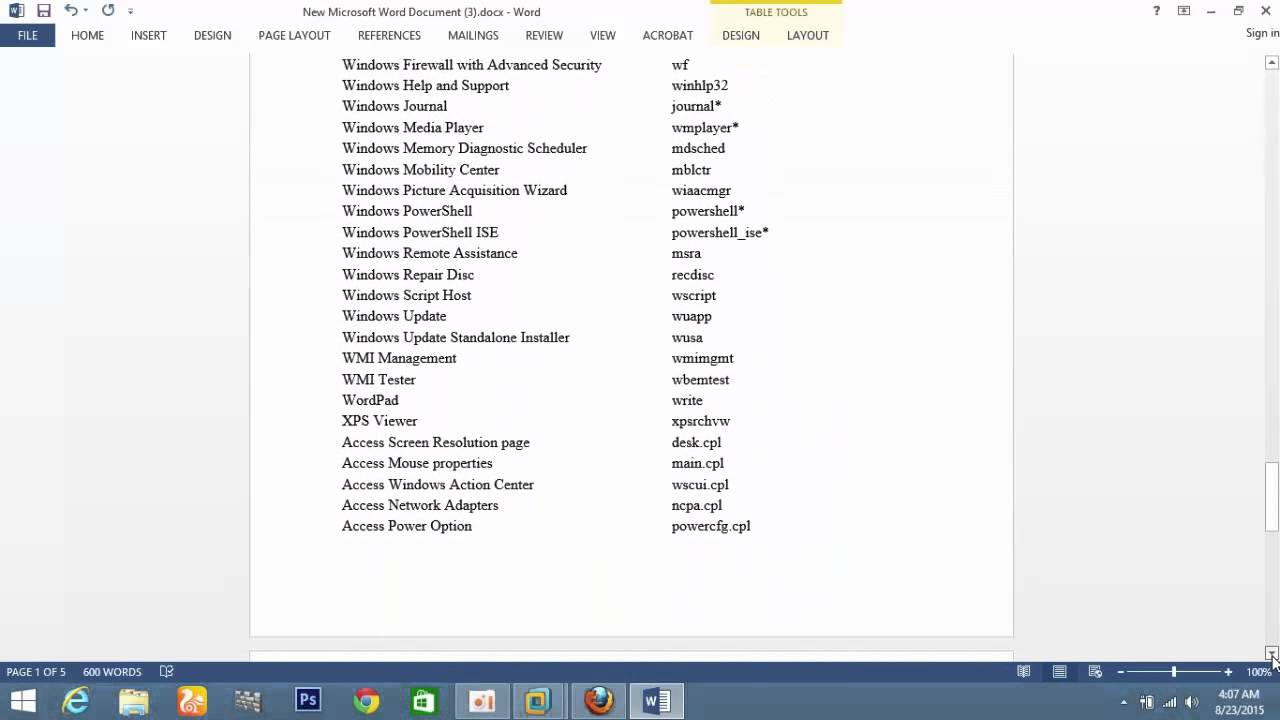The height and width of the screenshot is (720, 1280).
Task: Click the zoom slider handle
Action: click(x=1174, y=672)
